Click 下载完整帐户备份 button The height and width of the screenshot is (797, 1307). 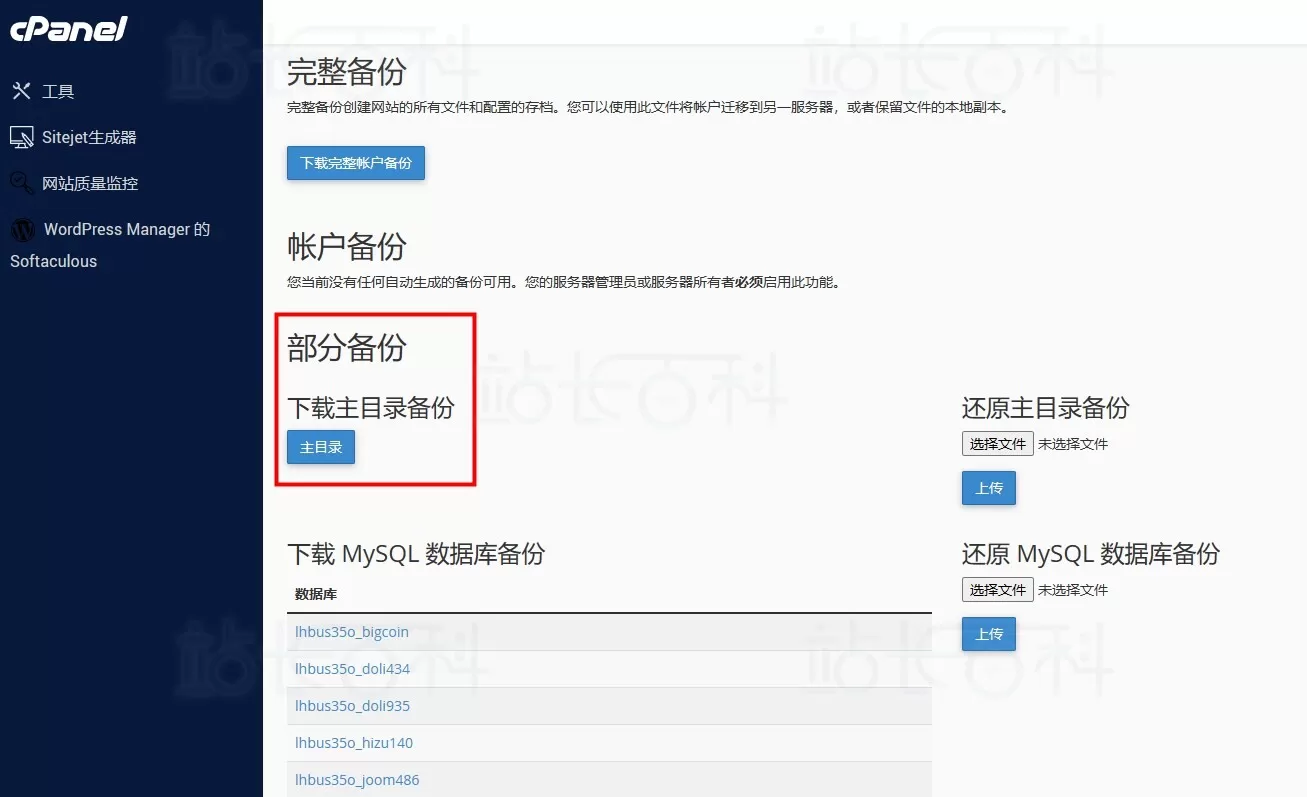click(355, 162)
